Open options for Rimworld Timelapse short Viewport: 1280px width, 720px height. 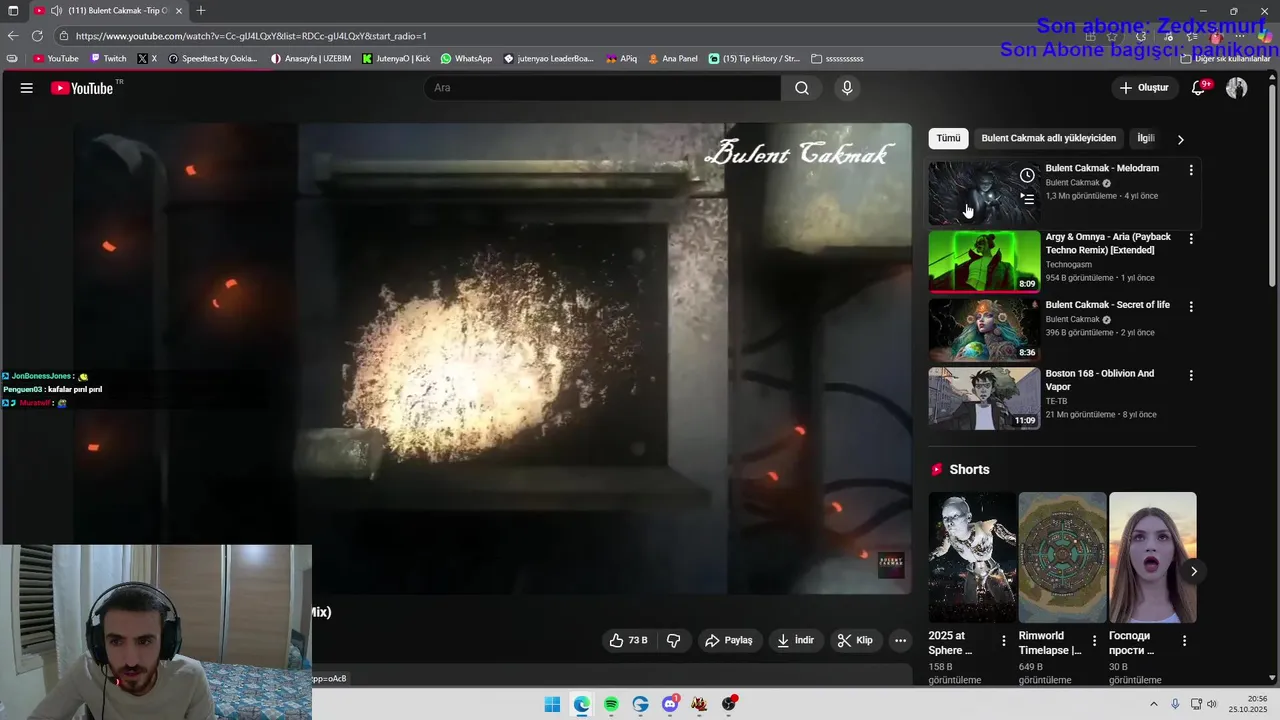click(x=1094, y=640)
